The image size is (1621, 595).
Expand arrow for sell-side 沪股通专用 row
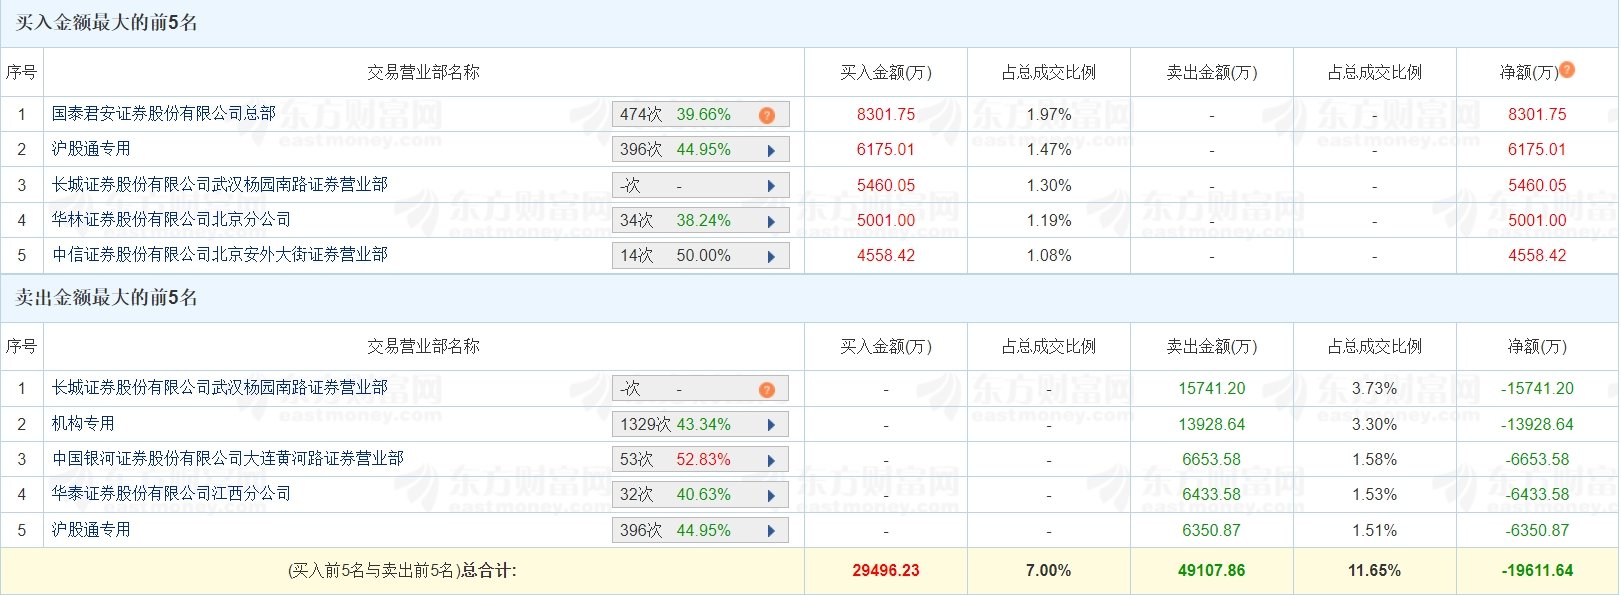[x=771, y=531]
